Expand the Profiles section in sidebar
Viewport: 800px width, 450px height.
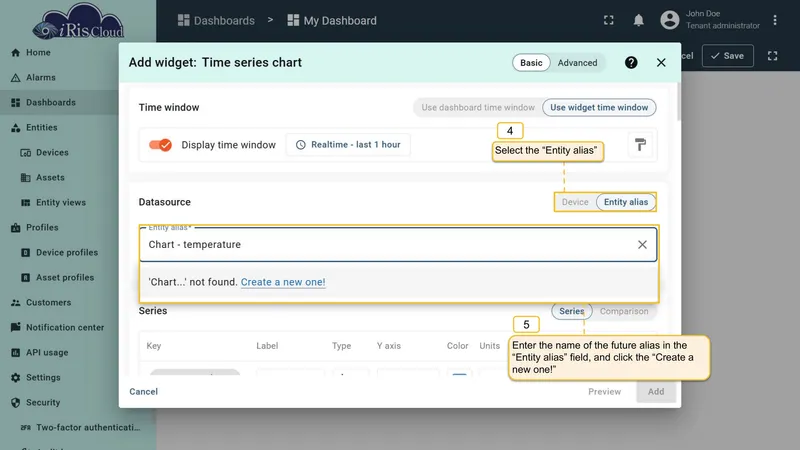[42, 228]
